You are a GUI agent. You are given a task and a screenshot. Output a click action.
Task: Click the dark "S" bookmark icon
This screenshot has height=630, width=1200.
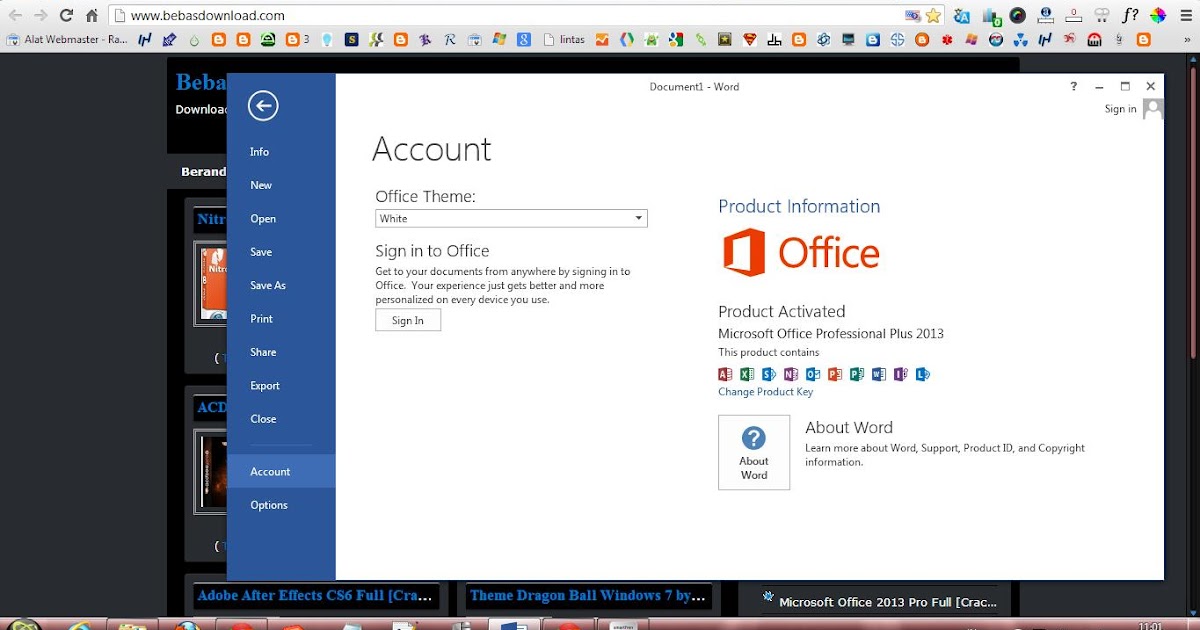(x=352, y=40)
